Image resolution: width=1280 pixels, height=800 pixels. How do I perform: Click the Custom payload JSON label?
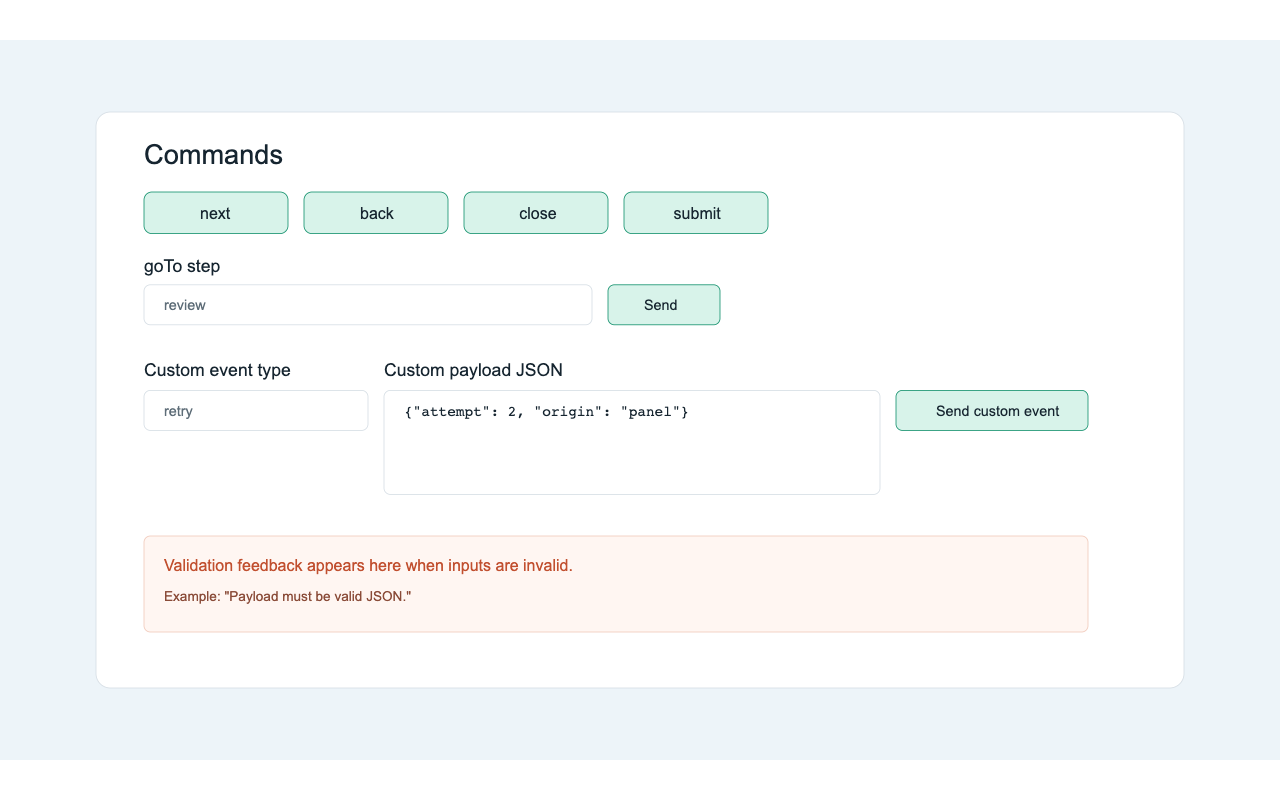pyautogui.click(x=473, y=370)
